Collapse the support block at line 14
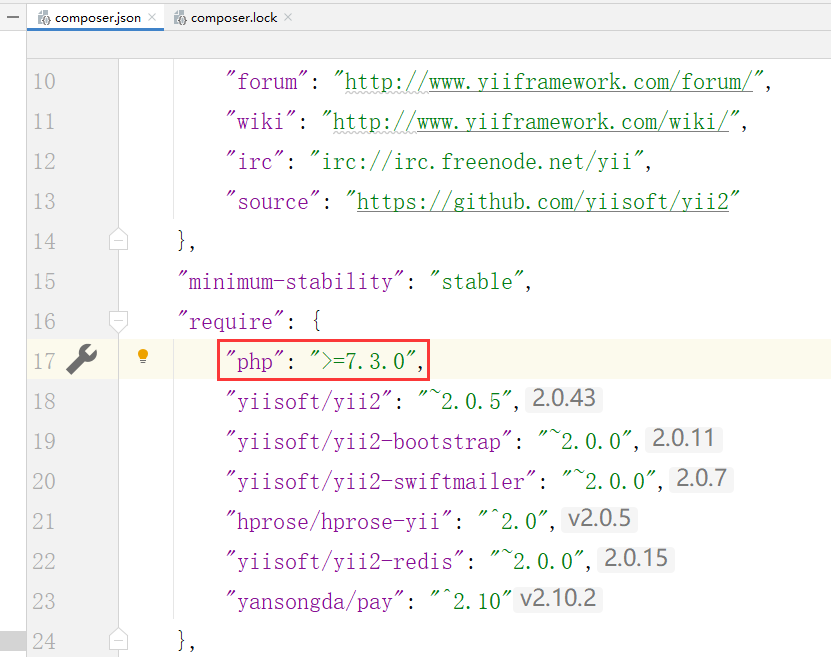831x657 pixels. [117, 240]
